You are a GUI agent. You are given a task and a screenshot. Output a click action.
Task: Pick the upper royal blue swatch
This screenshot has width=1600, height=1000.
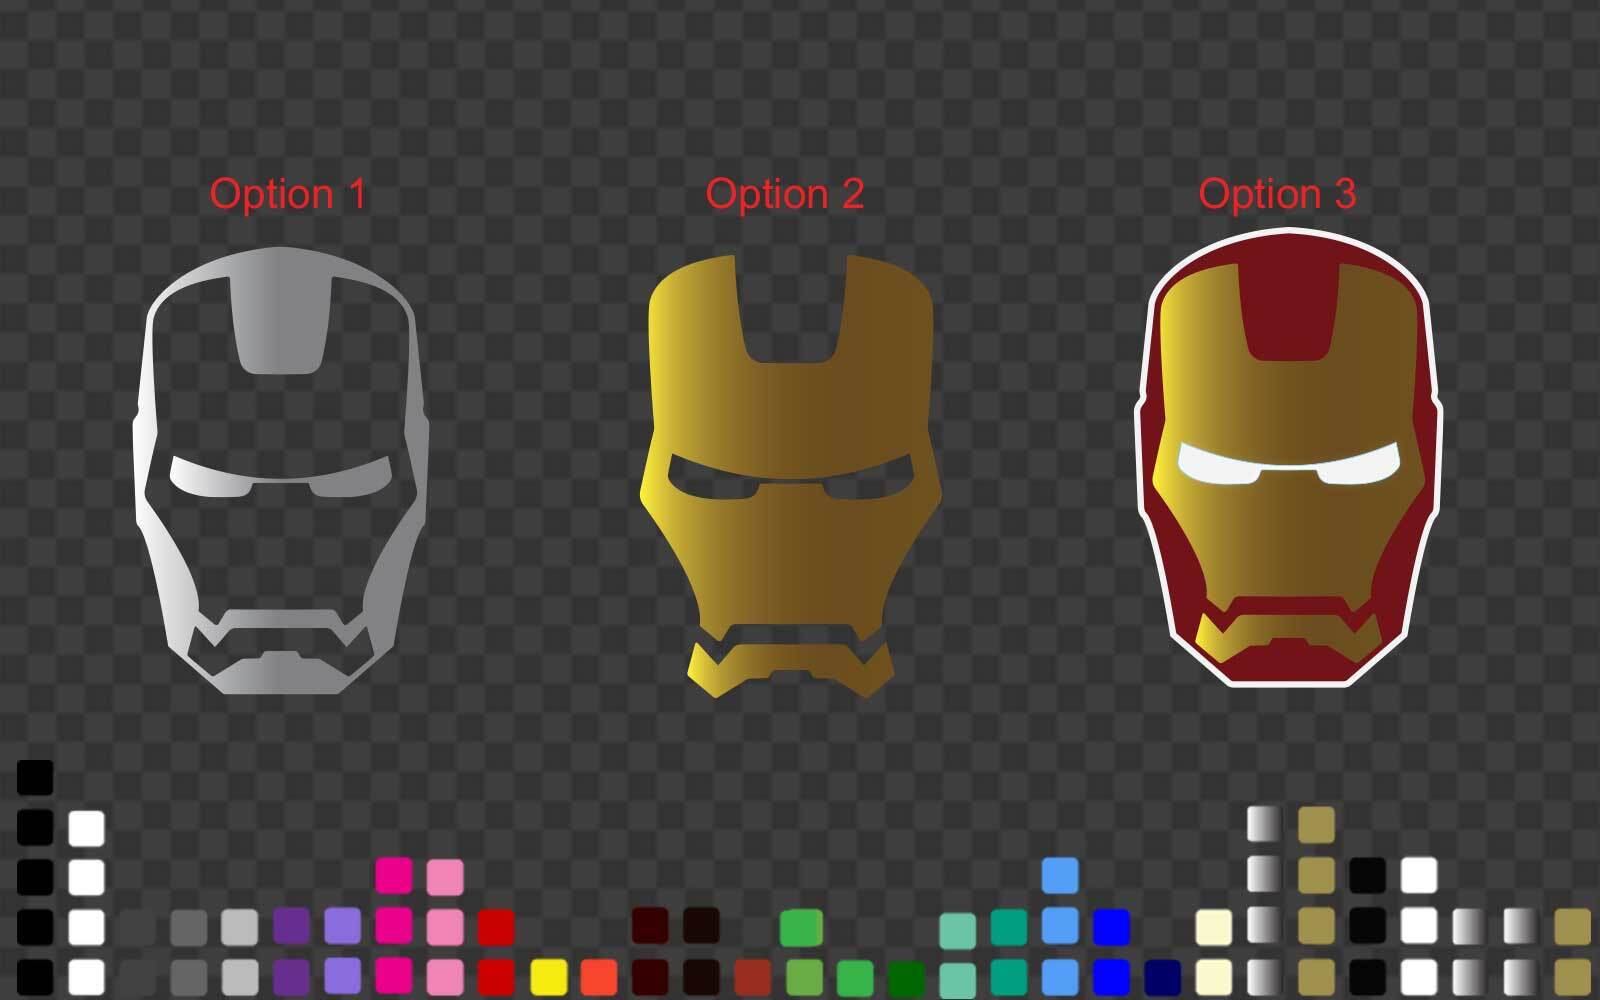1111,927
